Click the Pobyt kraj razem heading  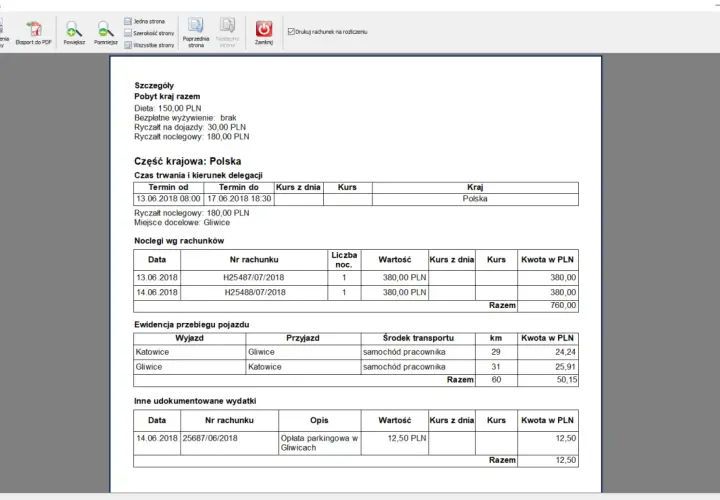coord(167,96)
